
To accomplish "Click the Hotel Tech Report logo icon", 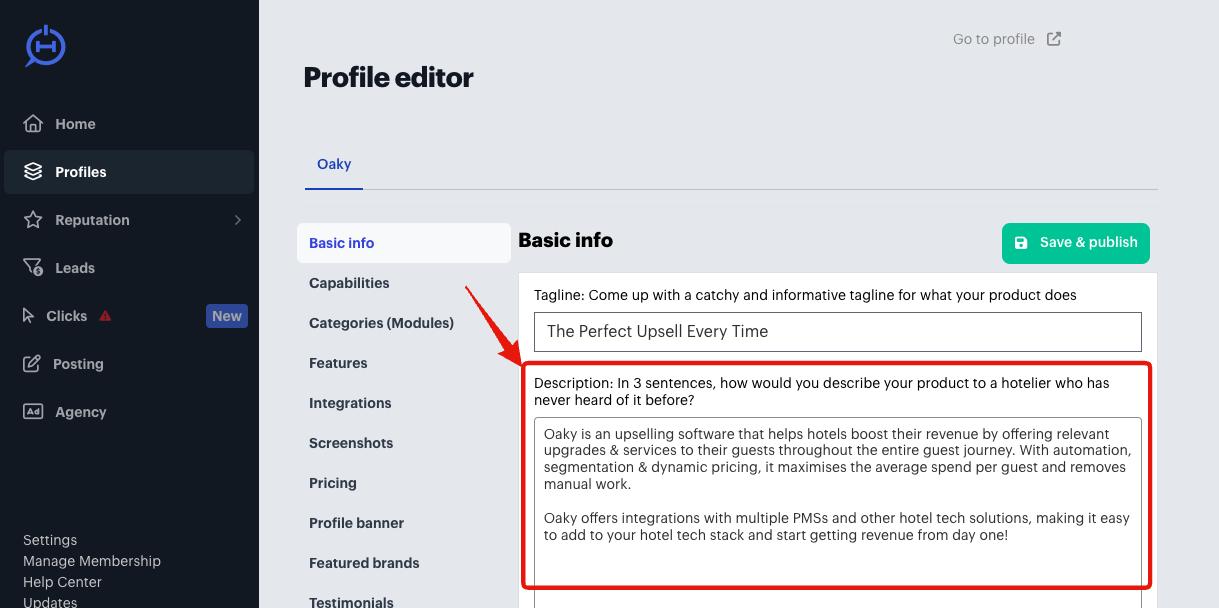I will click(45, 47).
